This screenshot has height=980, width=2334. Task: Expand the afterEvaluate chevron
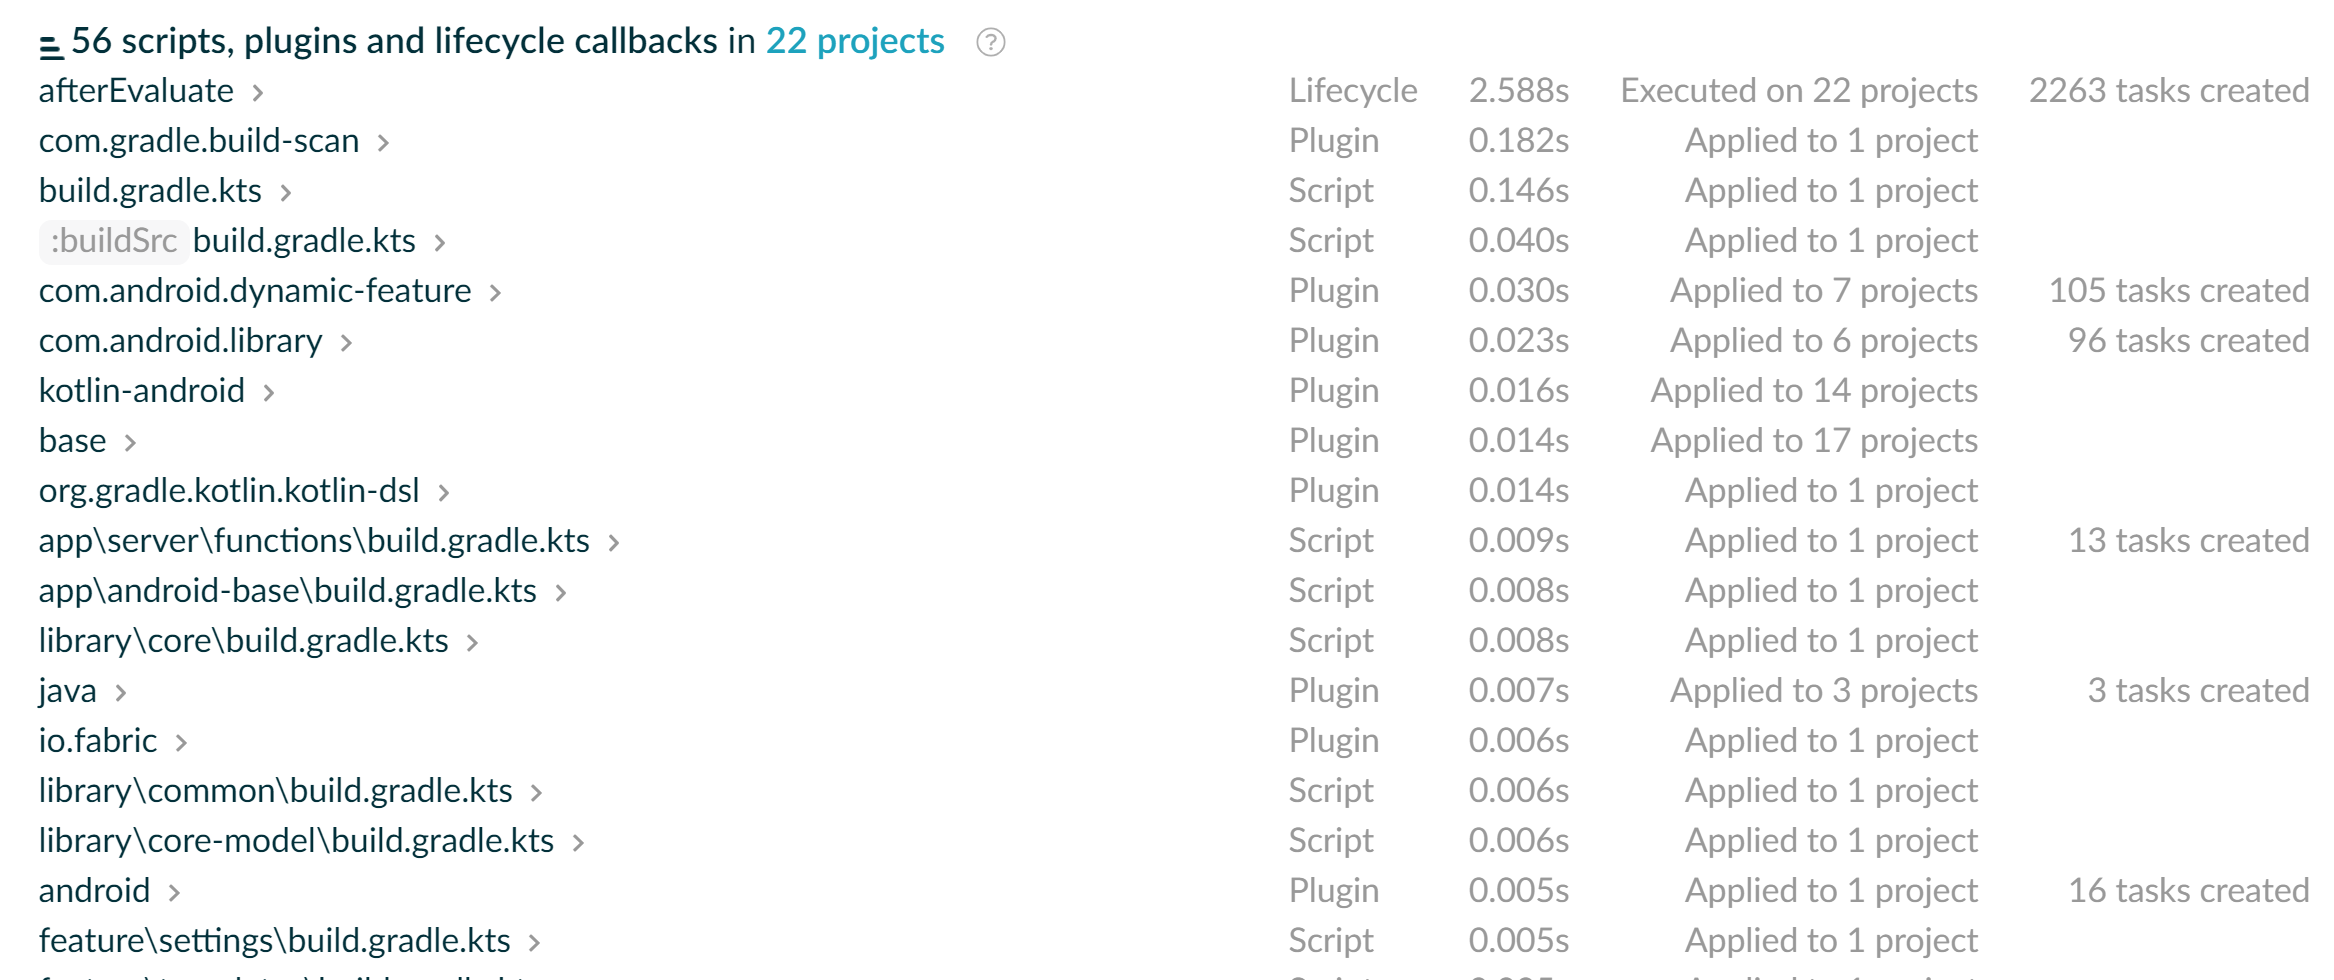coord(258,93)
